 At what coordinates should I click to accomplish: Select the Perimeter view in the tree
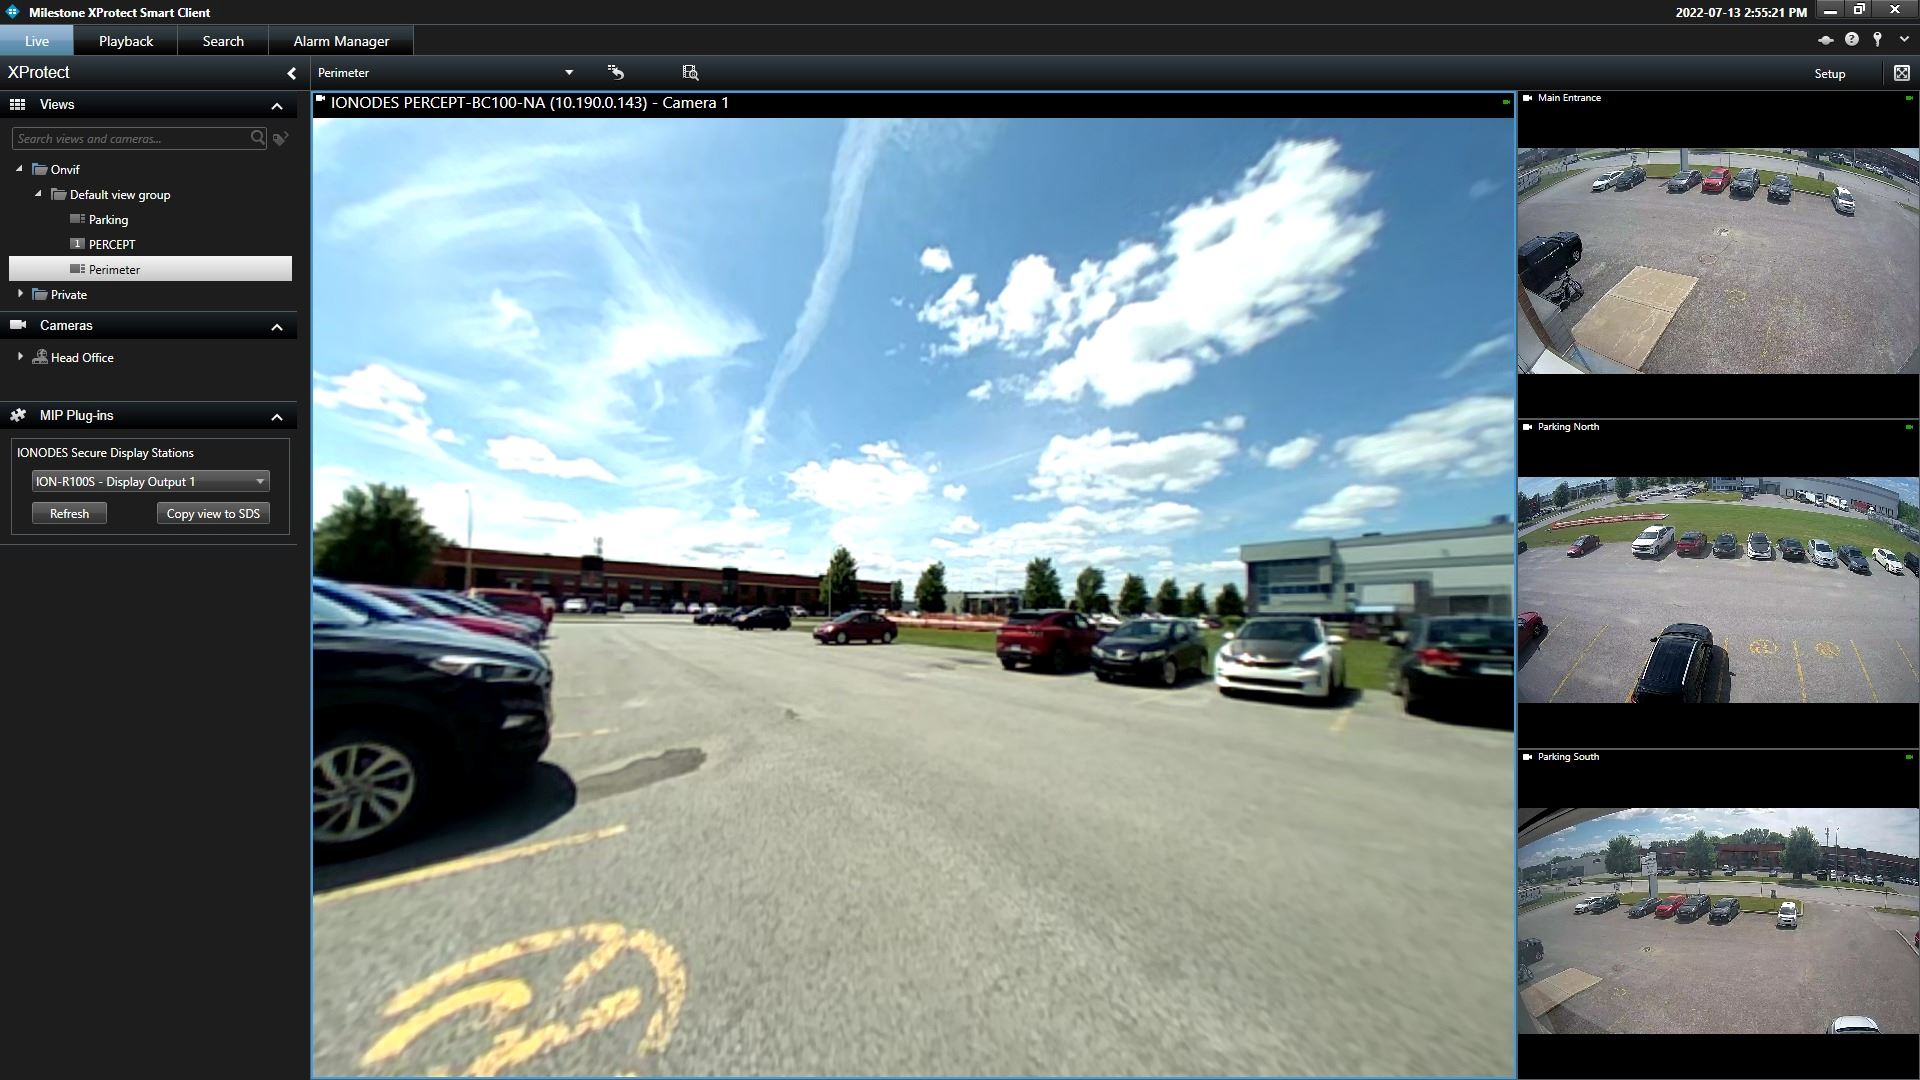point(150,269)
